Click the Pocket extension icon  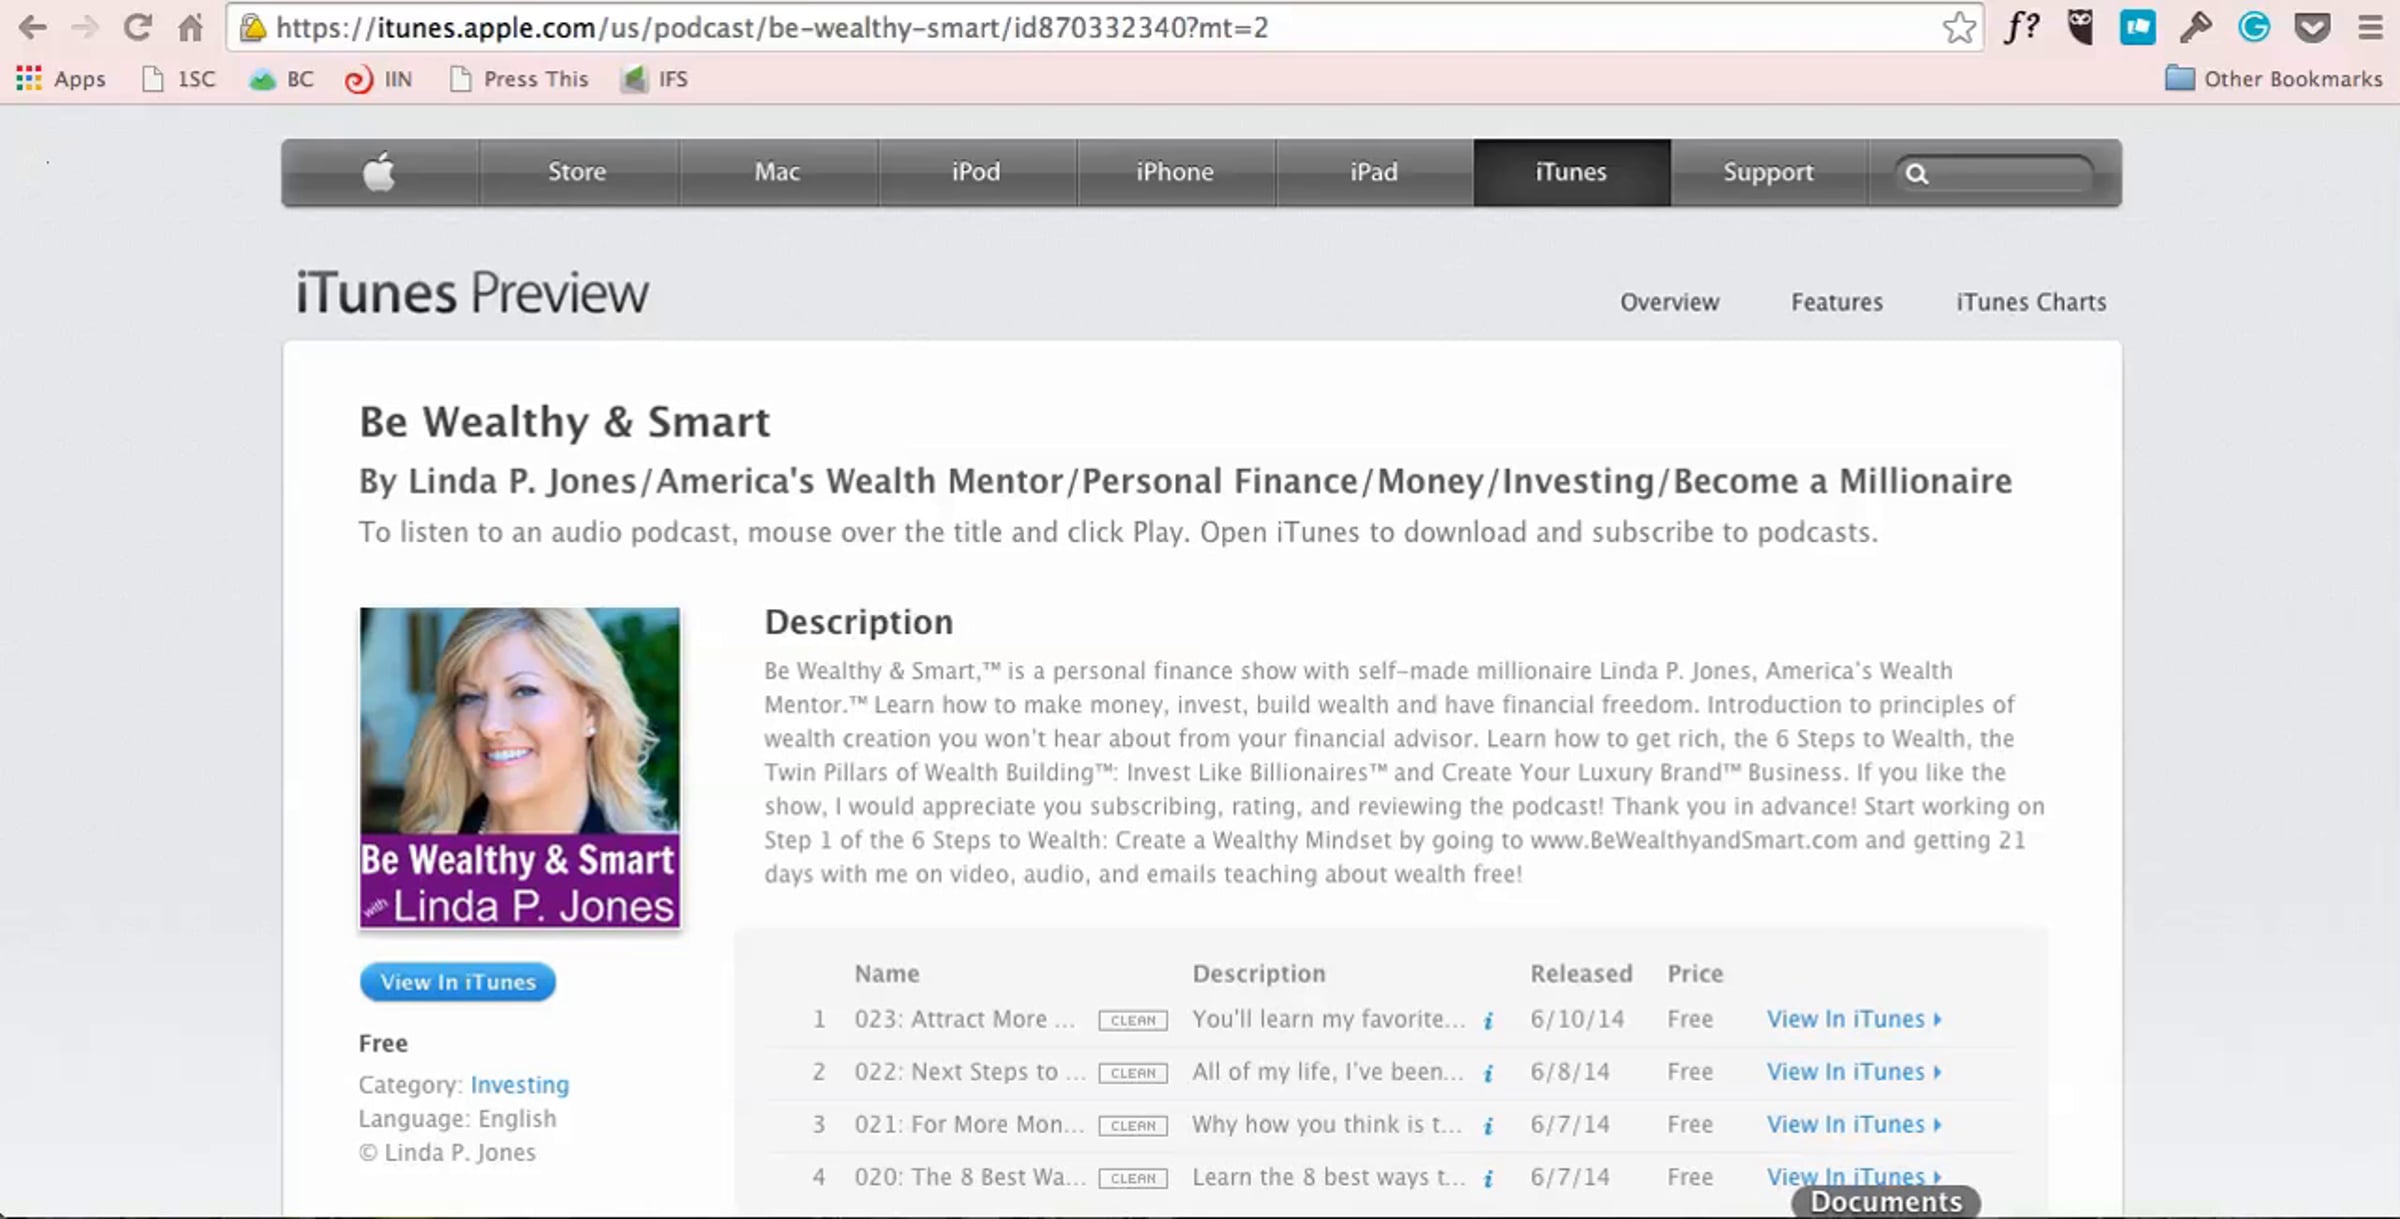coord(2312,27)
